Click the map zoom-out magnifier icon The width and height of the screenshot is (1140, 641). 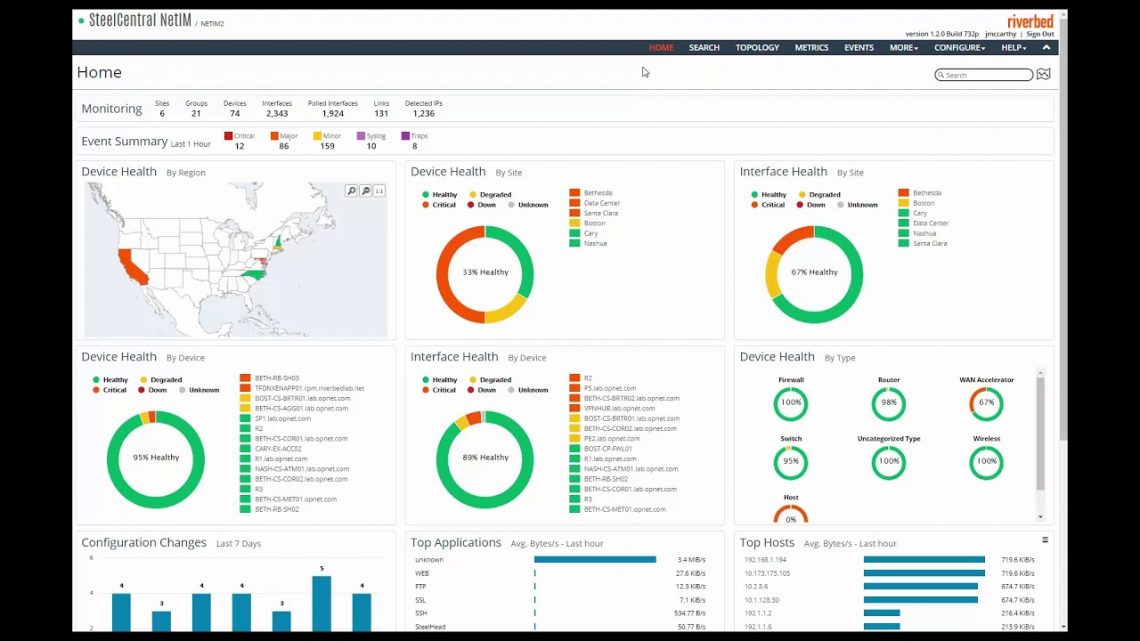[x=366, y=190]
